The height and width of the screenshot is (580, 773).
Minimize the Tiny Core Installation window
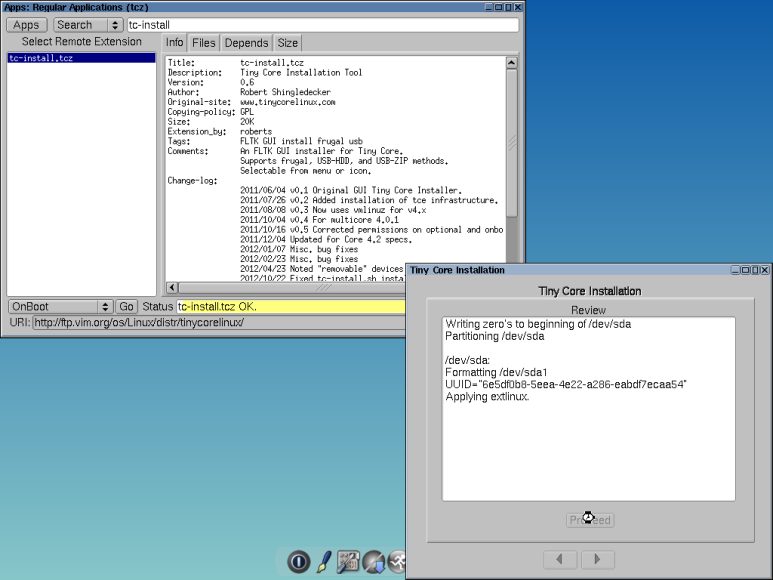click(x=735, y=270)
